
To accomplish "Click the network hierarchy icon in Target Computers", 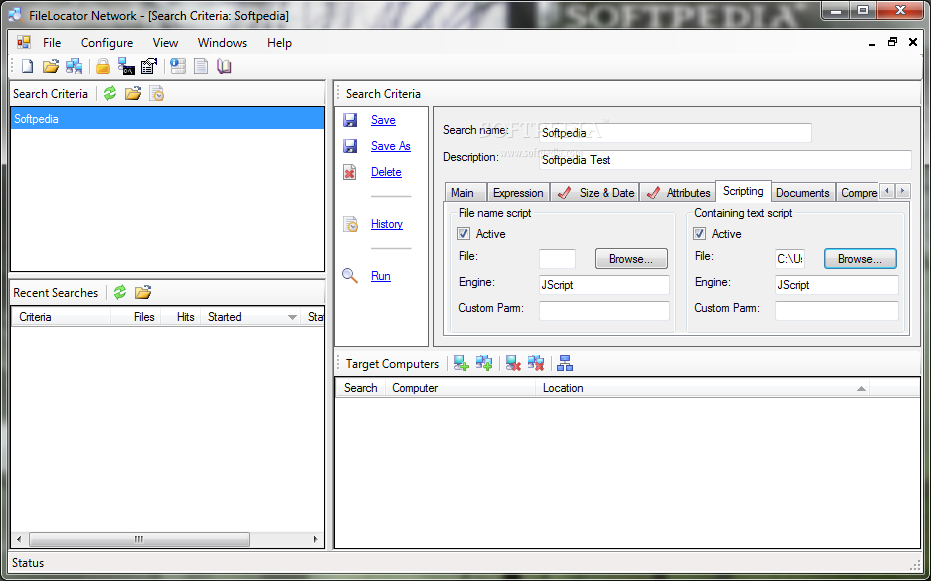I will point(565,363).
